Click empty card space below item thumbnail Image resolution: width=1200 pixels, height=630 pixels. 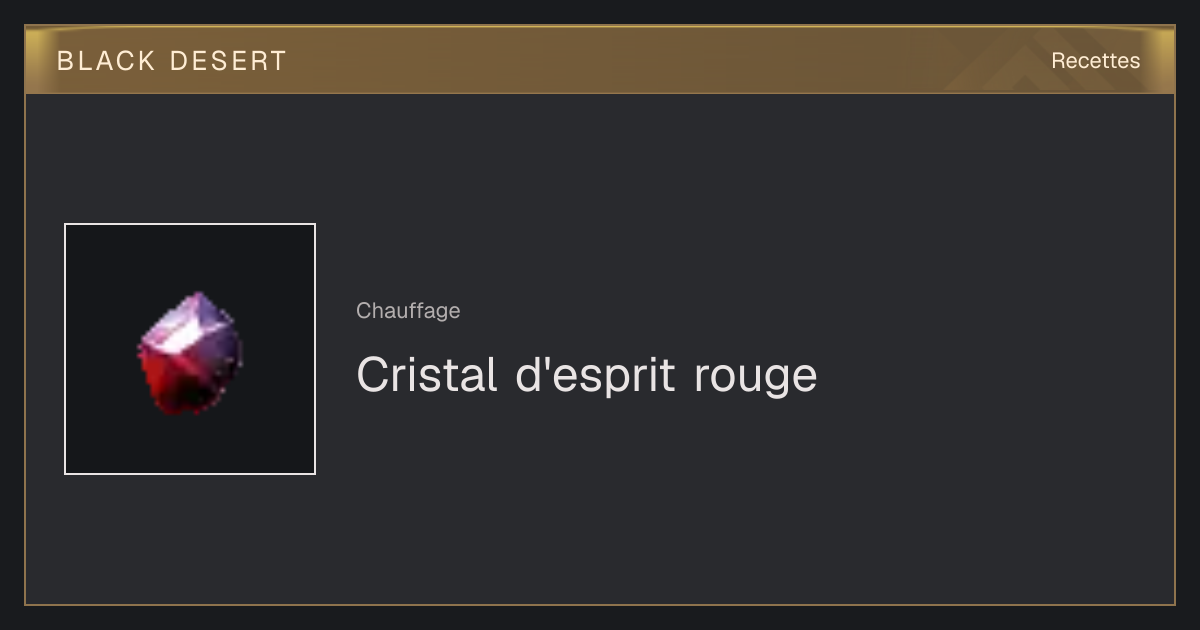pyautogui.click(x=190, y=540)
